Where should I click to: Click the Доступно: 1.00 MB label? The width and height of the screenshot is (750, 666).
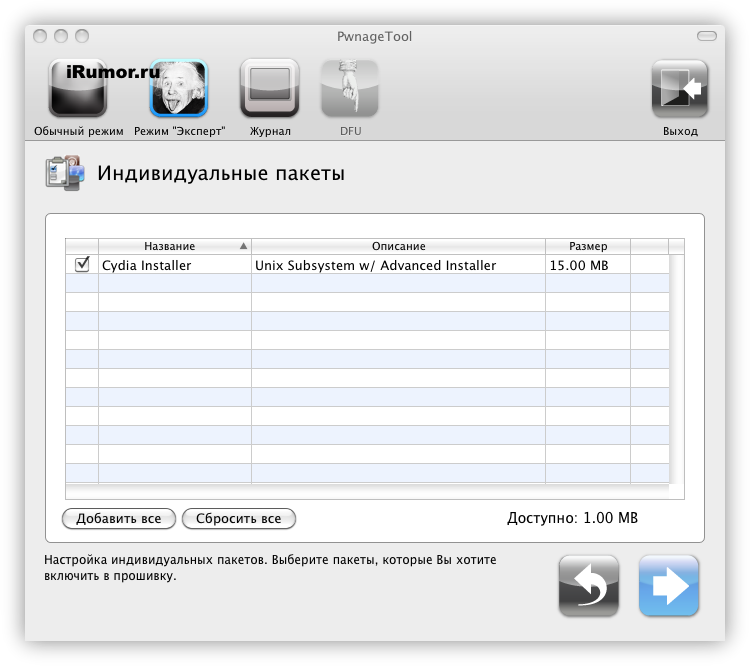coord(572,518)
